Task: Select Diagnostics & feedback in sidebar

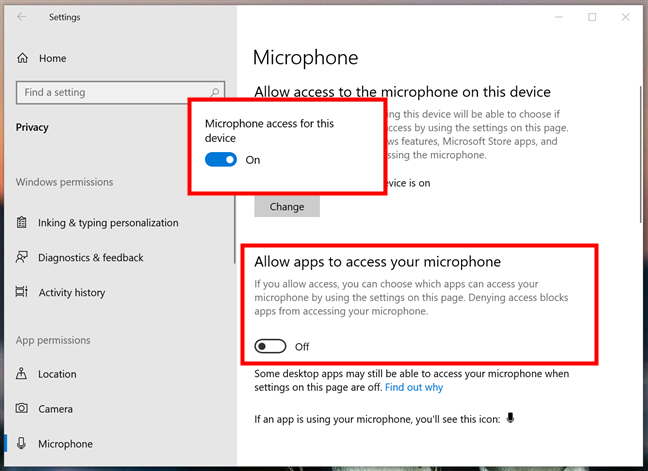Action: pyautogui.click(x=90, y=258)
